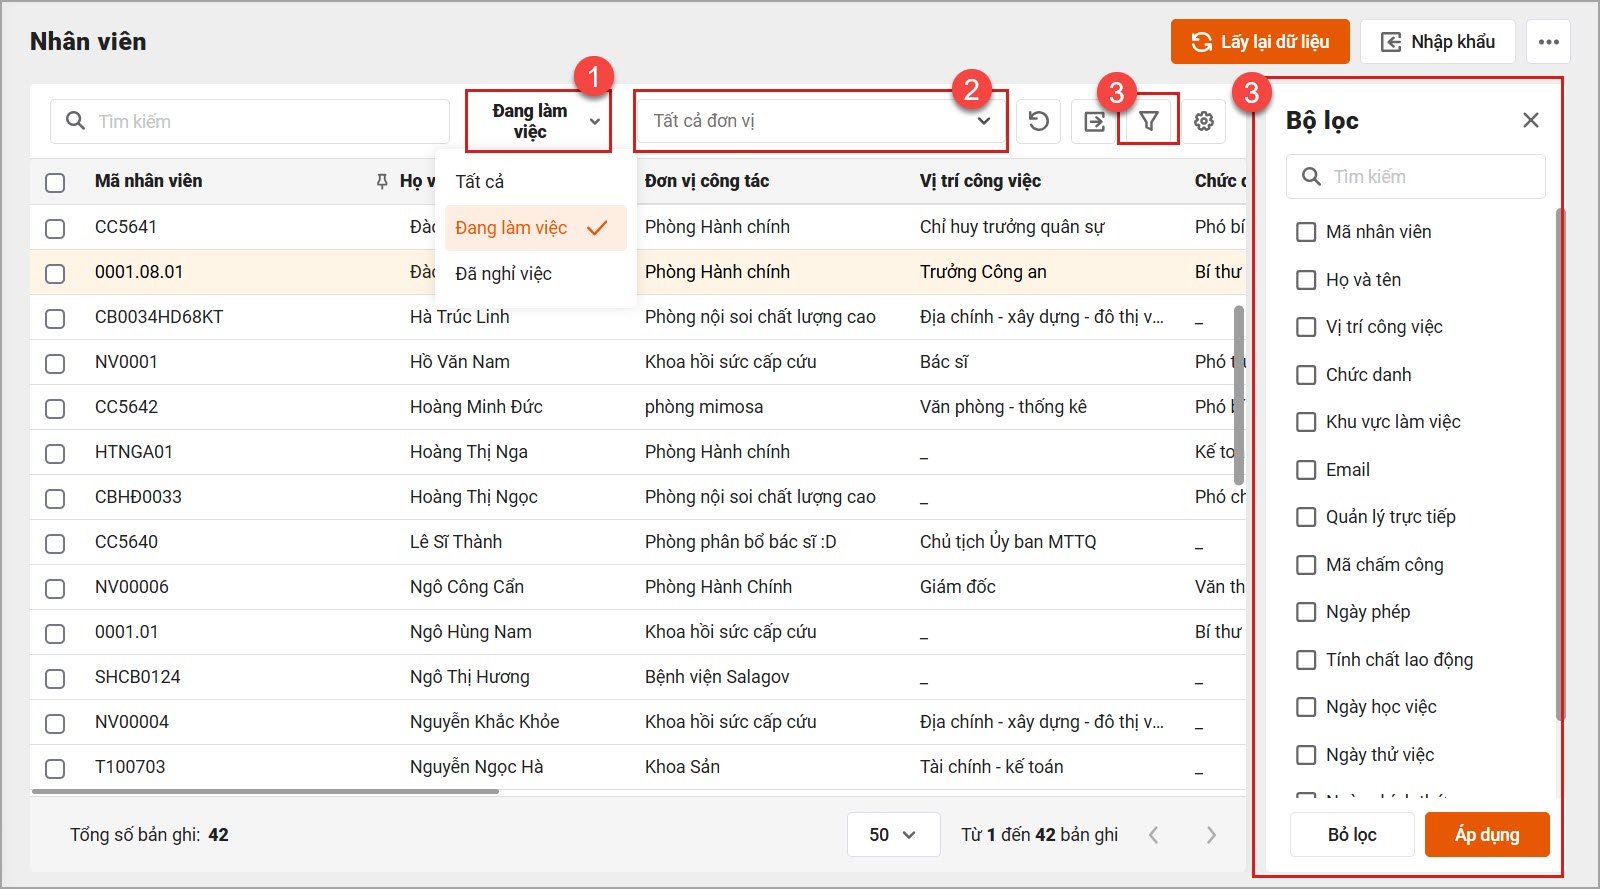Click the Áp dụng button
Viewport: 1600px width, 889px height.
pyautogui.click(x=1486, y=835)
